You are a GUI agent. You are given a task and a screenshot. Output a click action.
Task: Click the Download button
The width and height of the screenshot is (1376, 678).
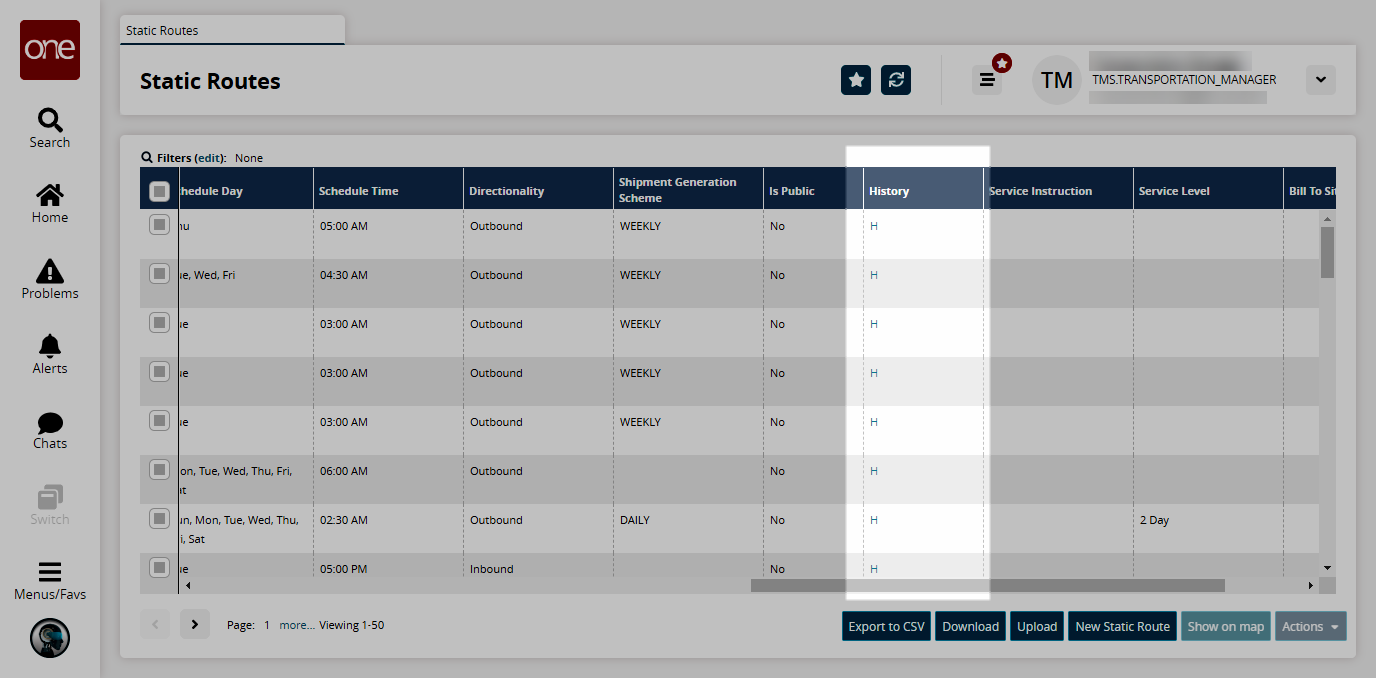tap(970, 627)
